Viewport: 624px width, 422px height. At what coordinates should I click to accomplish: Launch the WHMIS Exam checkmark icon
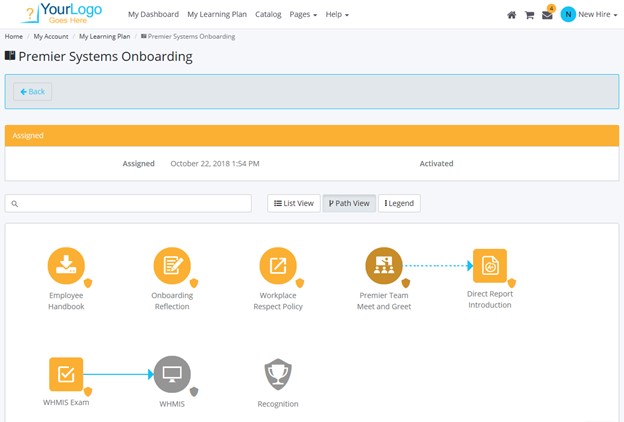point(66,374)
